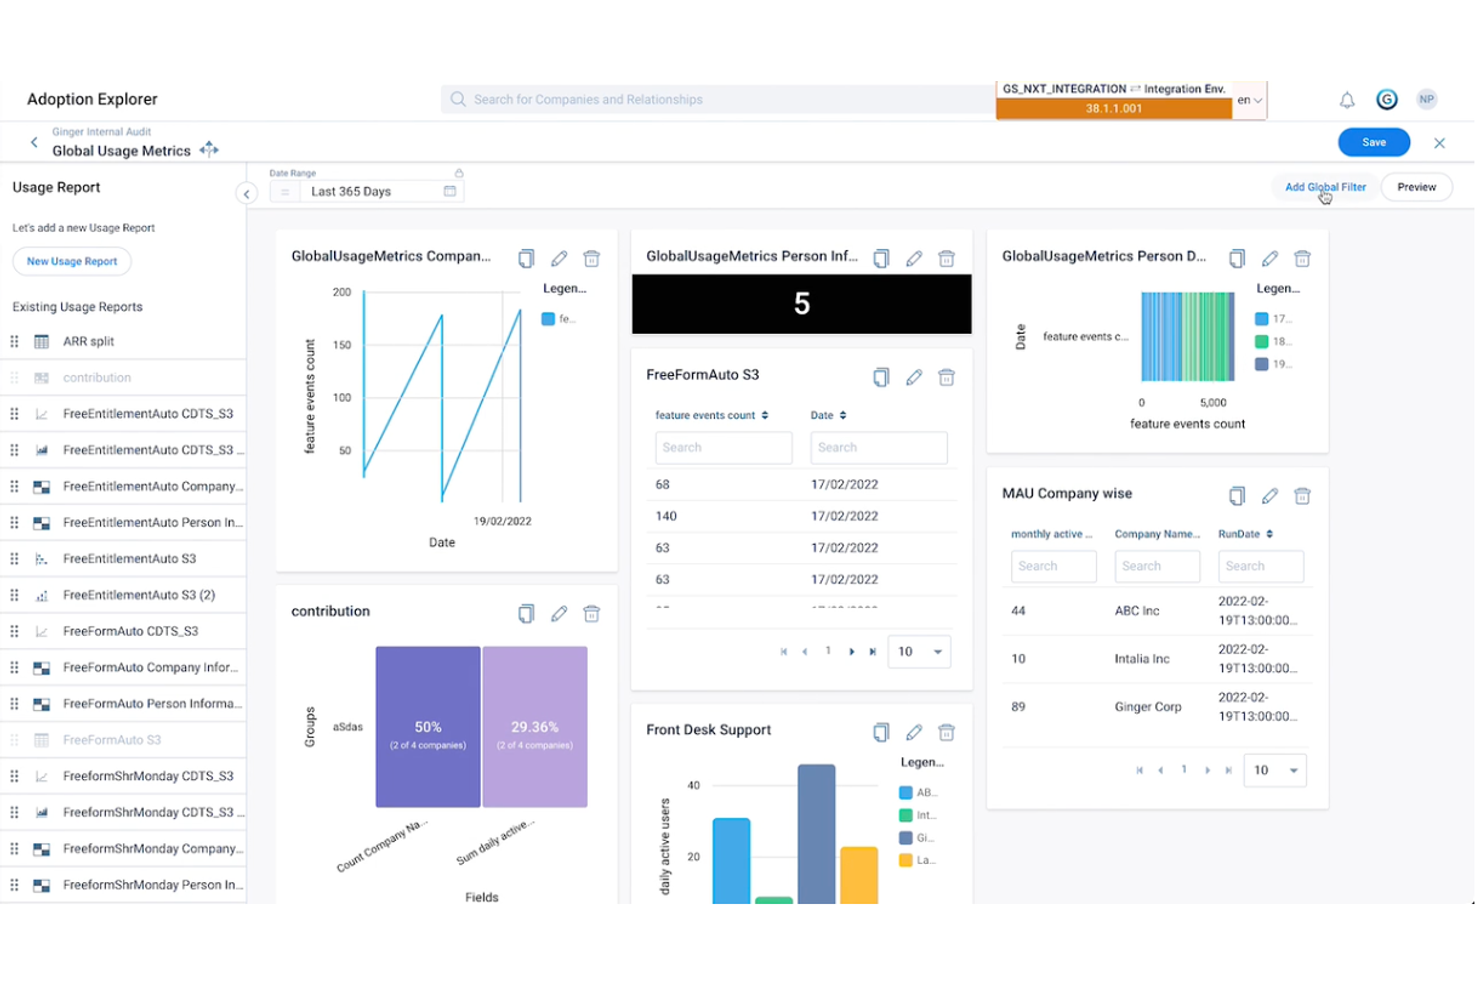Image resolution: width=1480 pixels, height=987 pixels.
Task: Open the language selector showing en
Action: pos(1246,99)
